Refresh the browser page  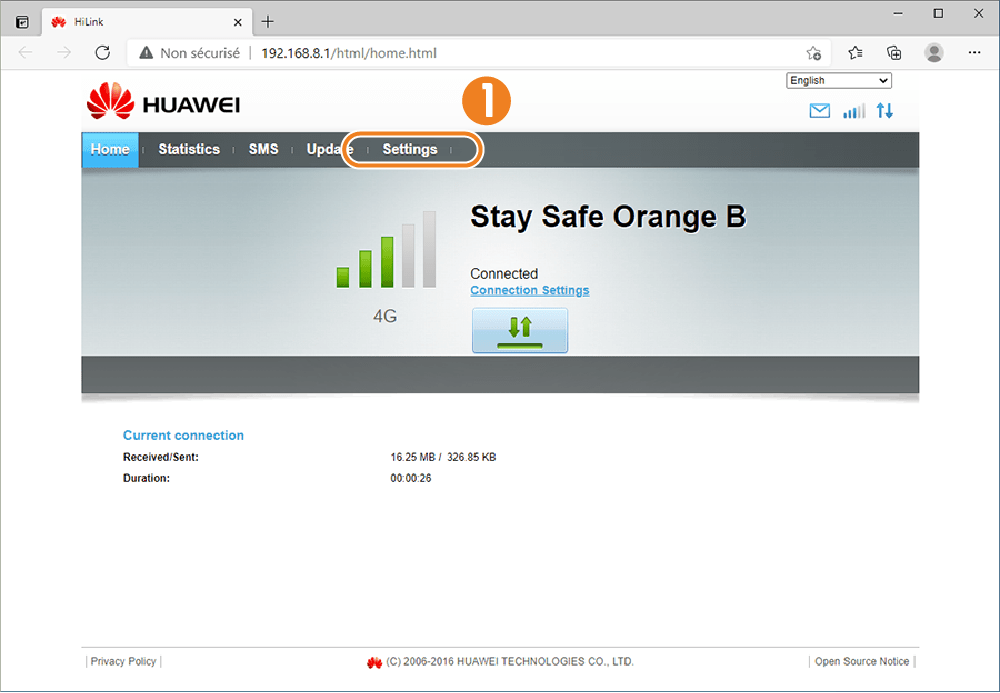tap(103, 53)
